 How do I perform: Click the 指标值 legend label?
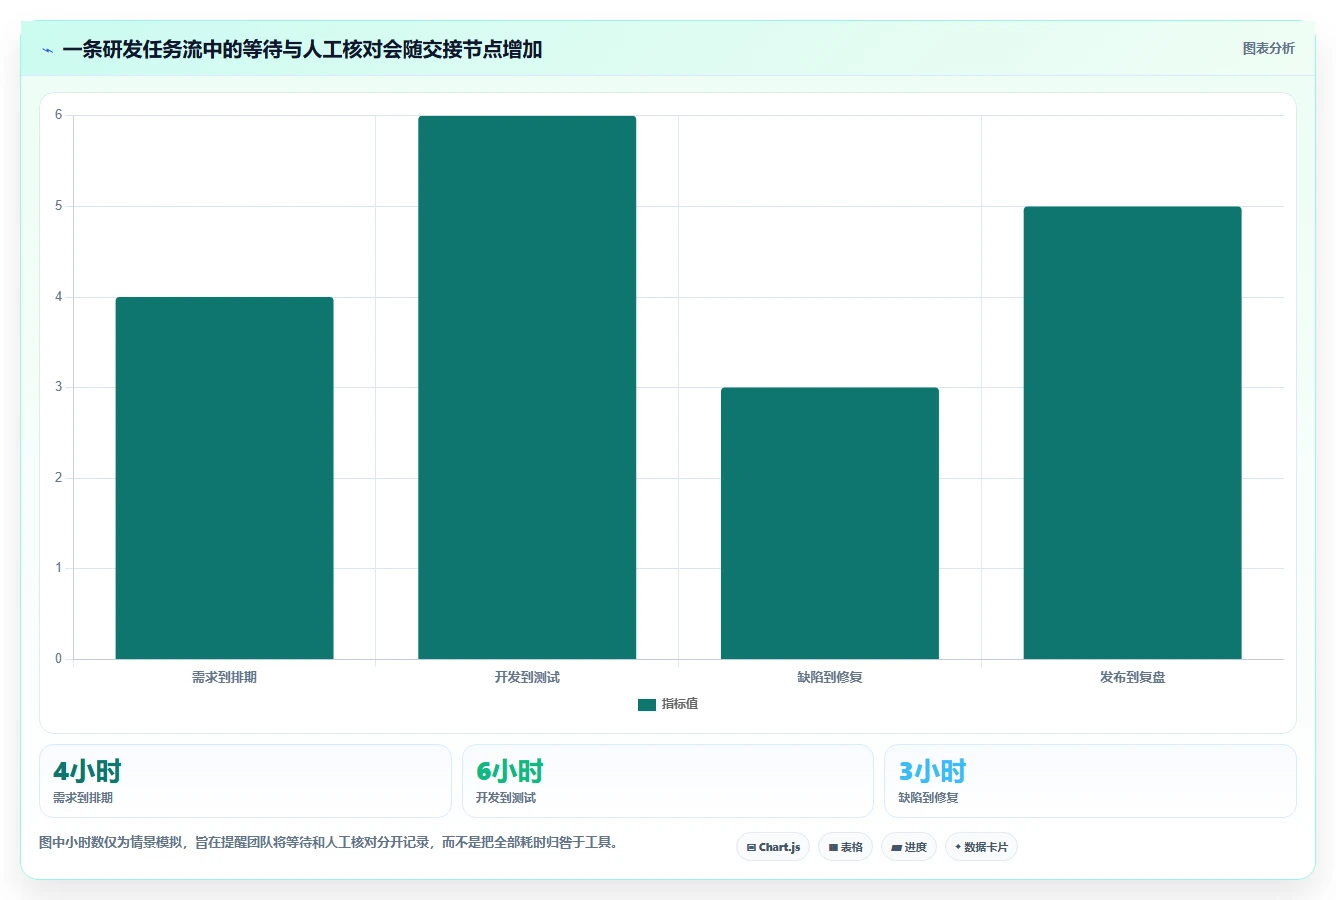(680, 704)
